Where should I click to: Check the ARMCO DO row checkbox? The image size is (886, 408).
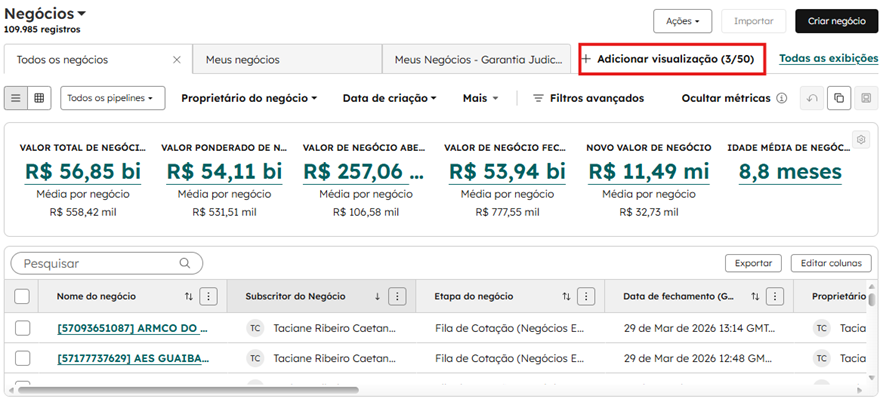[22, 328]
